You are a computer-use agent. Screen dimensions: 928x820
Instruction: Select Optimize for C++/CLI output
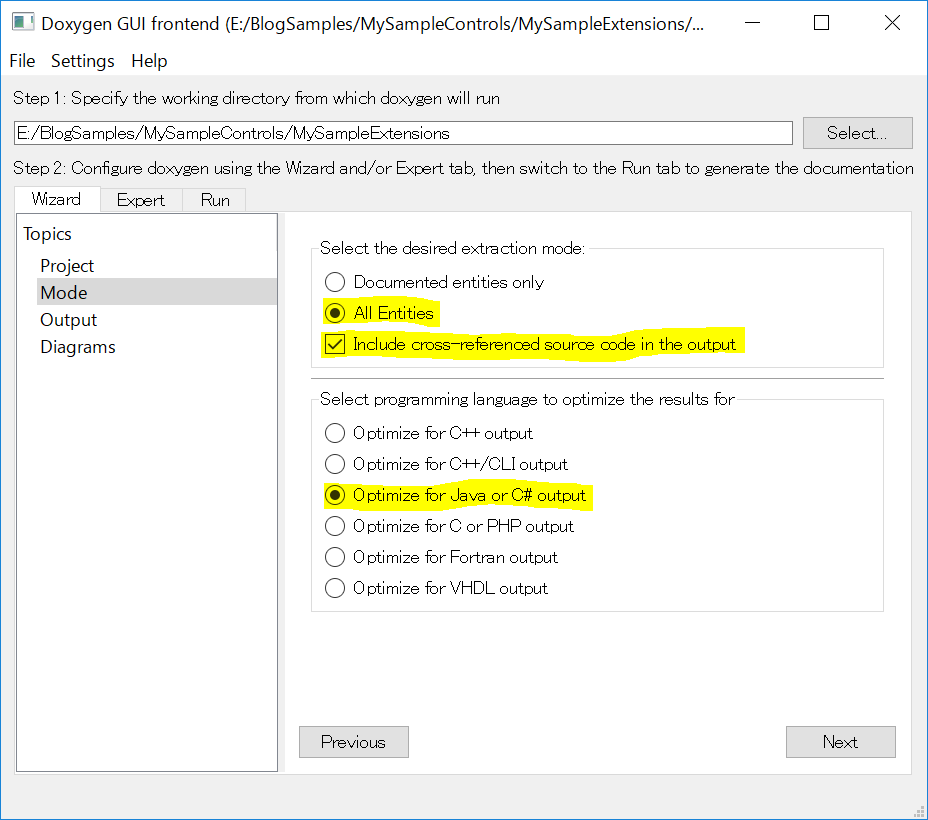334,464
